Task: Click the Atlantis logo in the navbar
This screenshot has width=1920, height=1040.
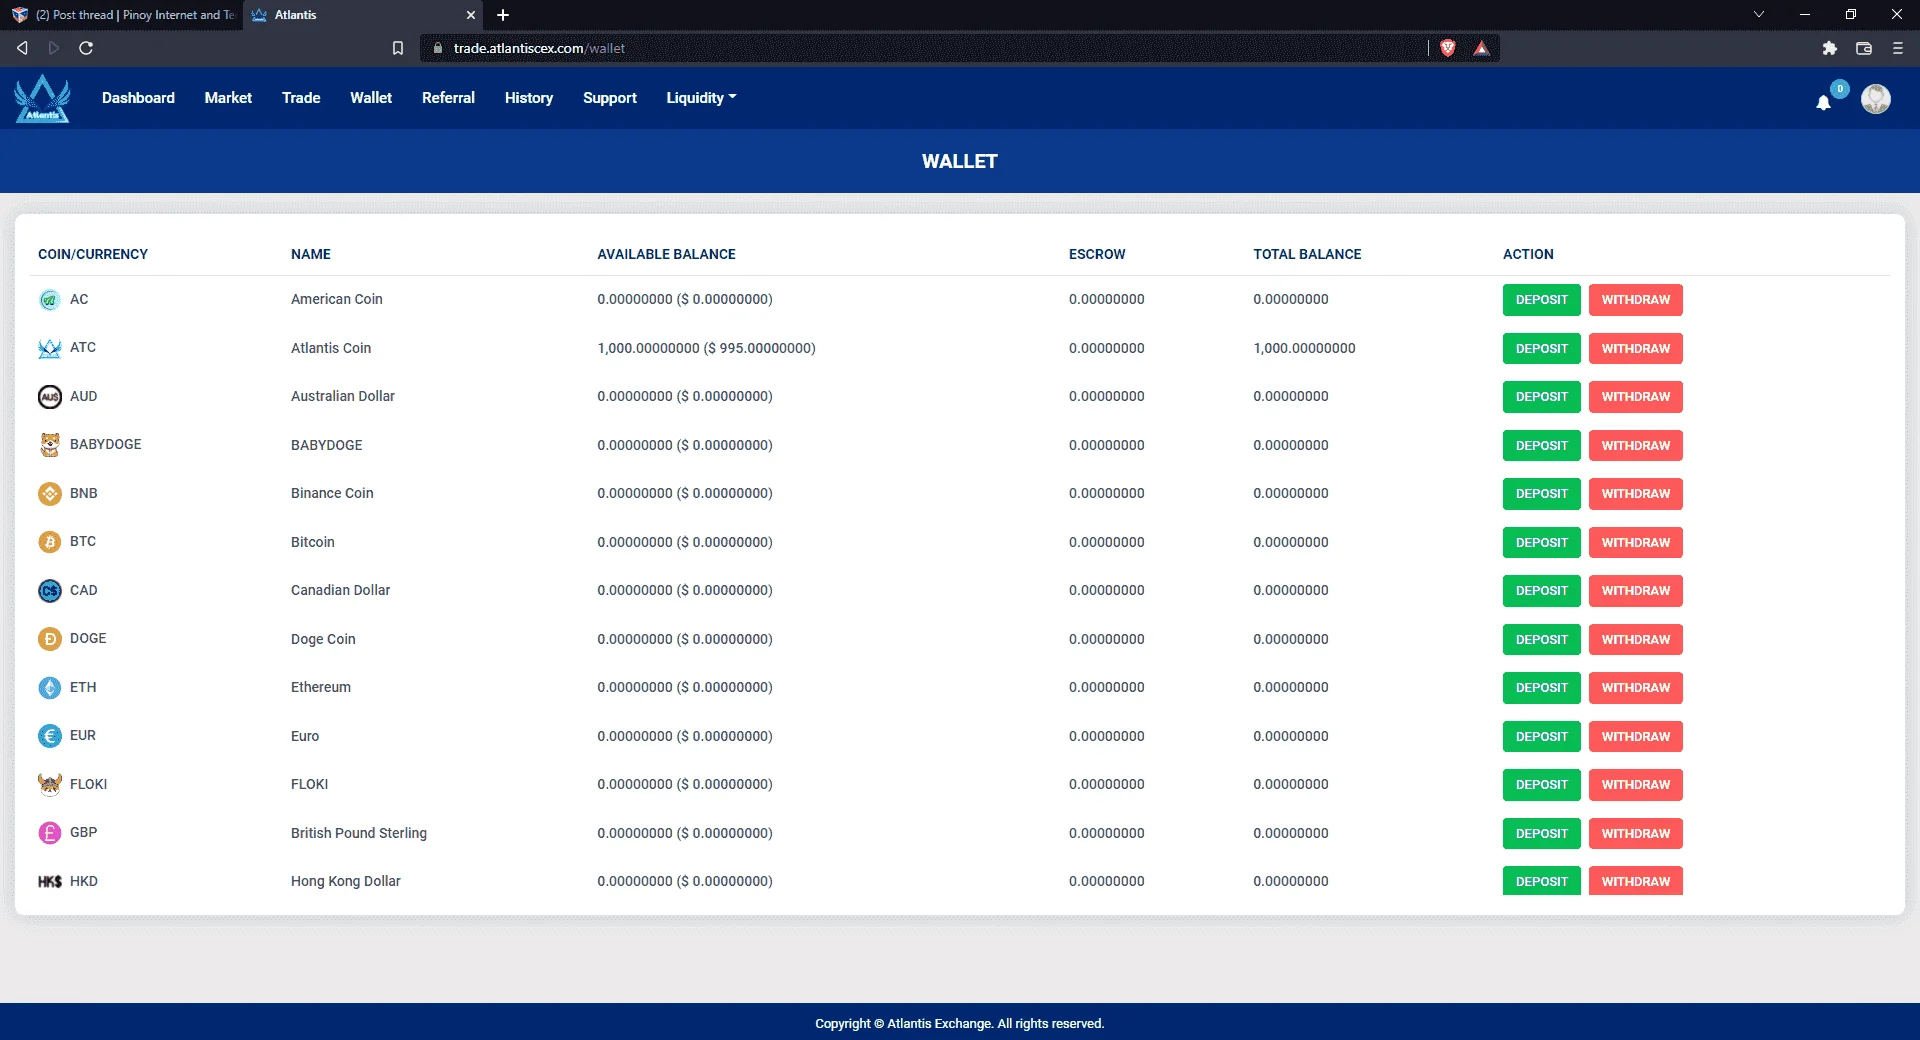Action: pyautogui.click(x=42, y=98)
